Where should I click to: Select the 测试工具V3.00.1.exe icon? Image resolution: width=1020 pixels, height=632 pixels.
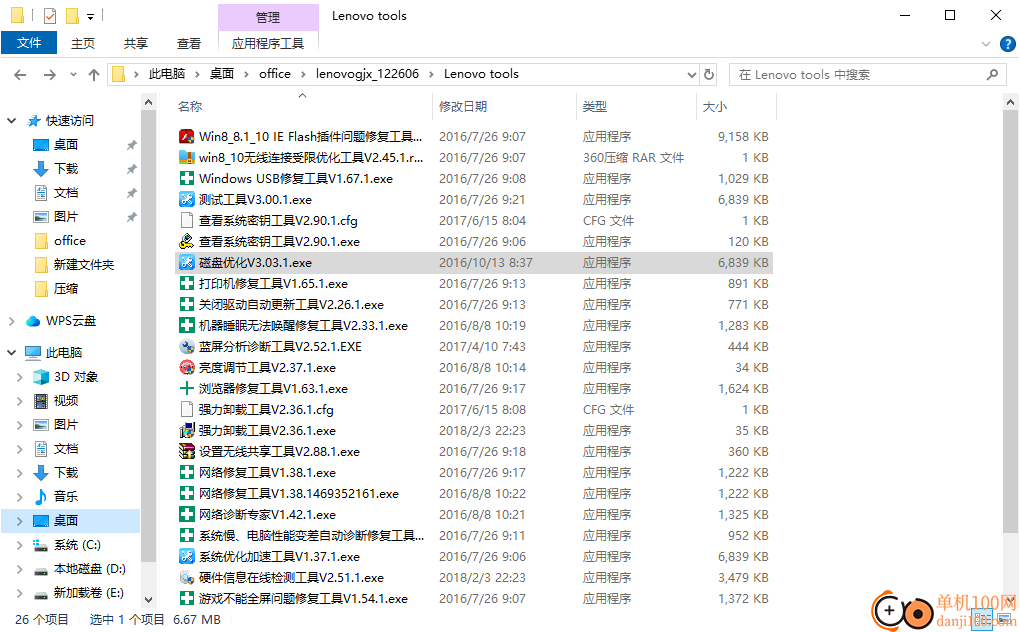point(187,200)
